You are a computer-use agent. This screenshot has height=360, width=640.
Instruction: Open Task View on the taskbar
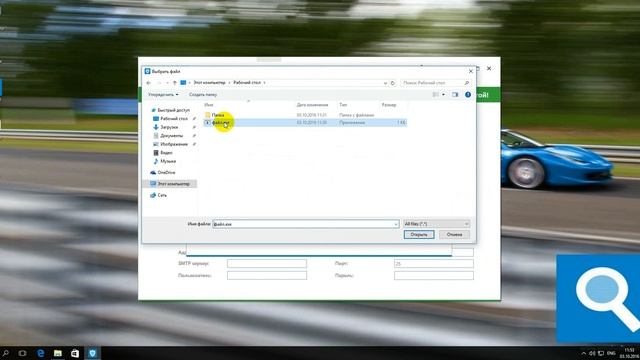point(22,353)
